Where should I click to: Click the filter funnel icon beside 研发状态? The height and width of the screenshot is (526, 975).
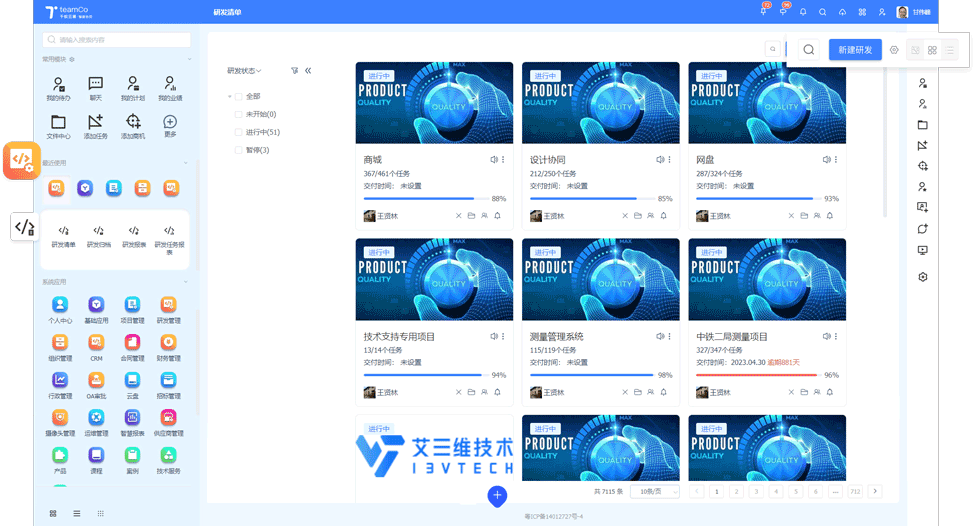294,70
